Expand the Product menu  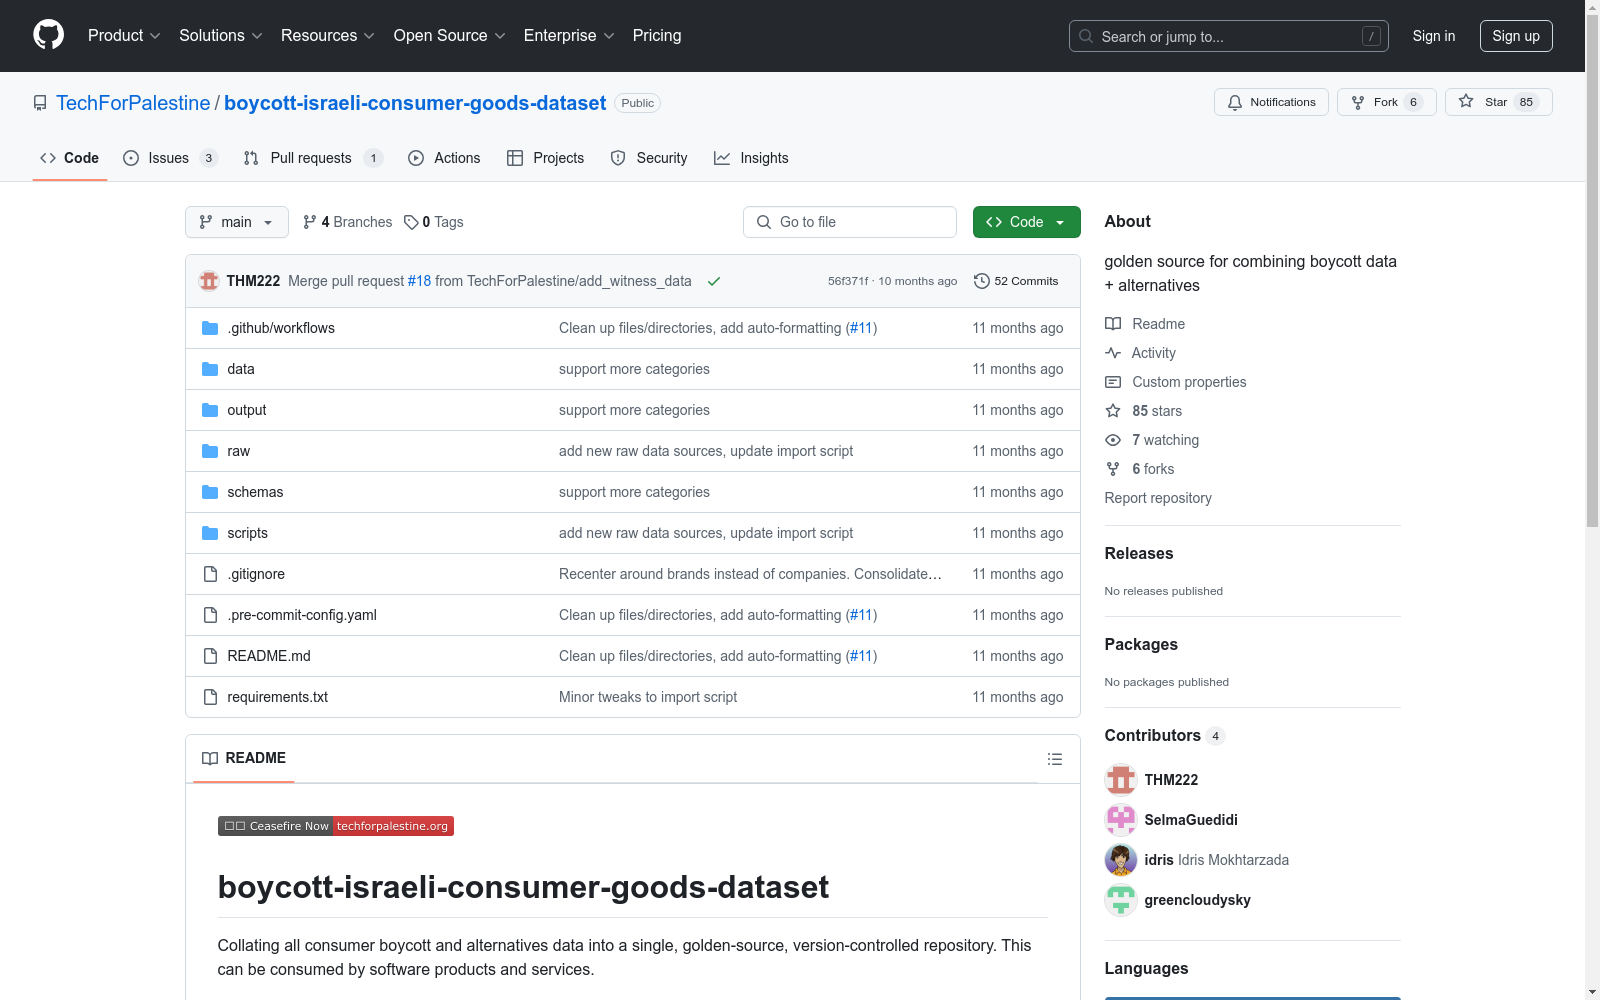pos(124,36)
